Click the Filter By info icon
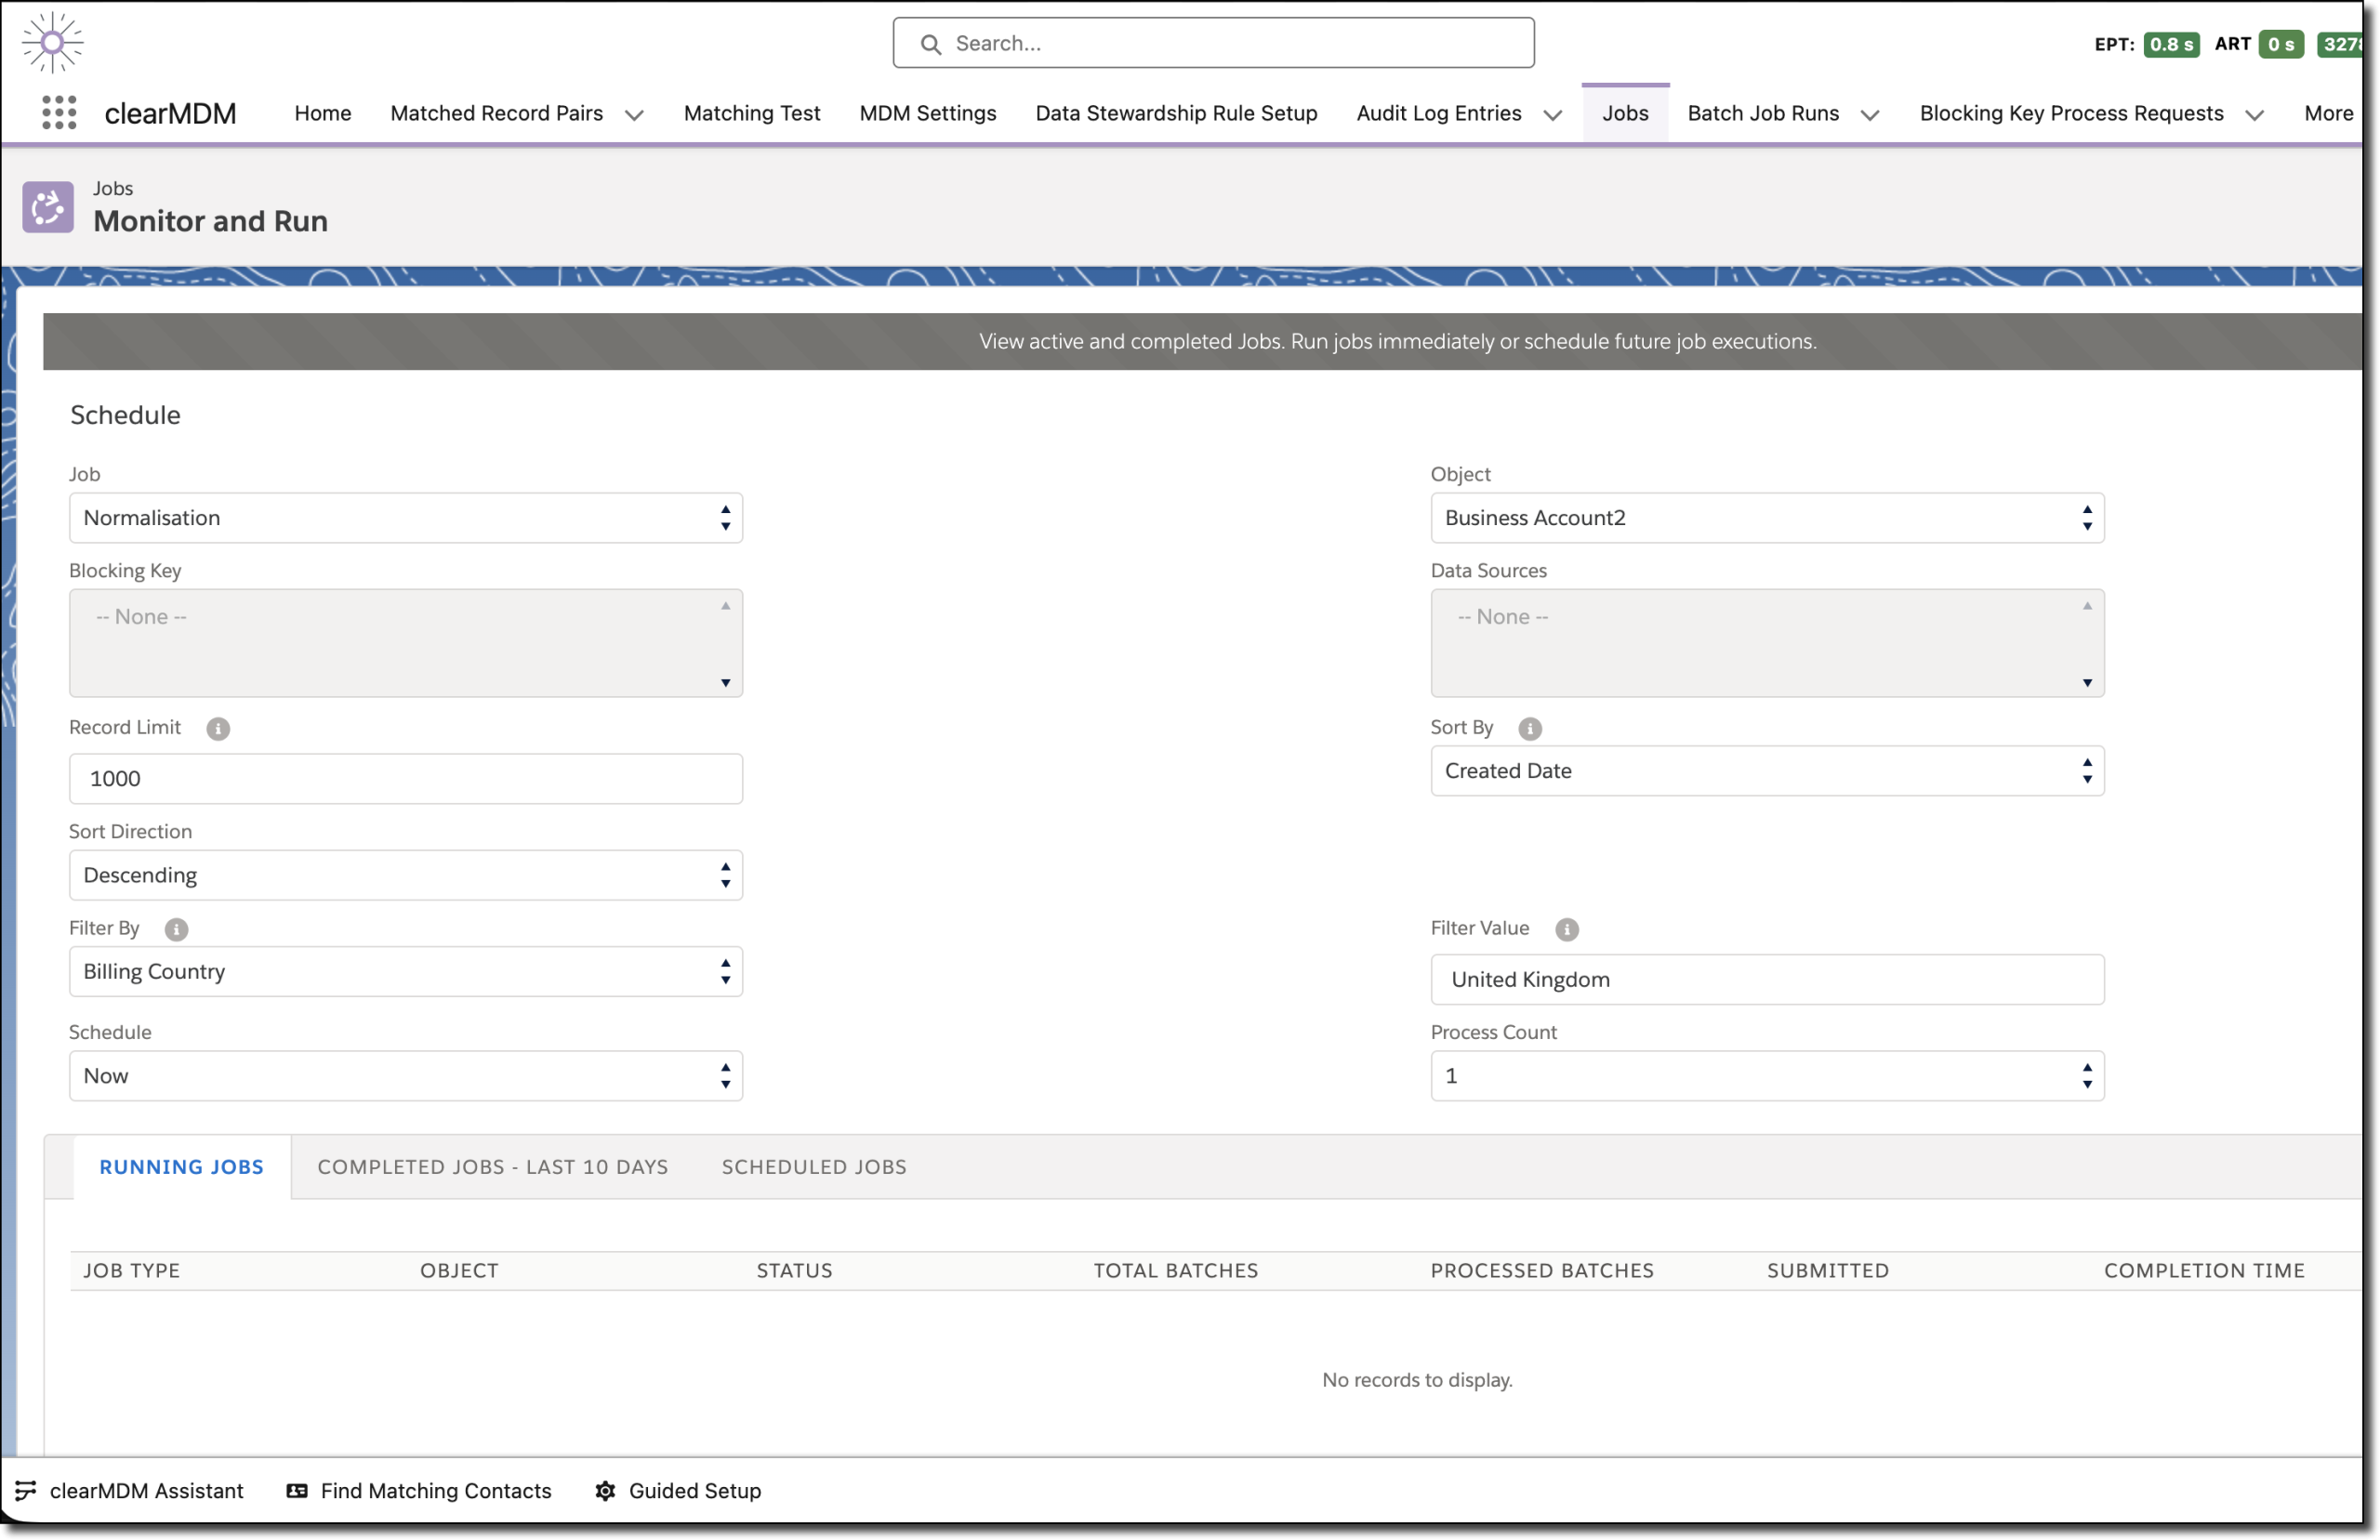The width and height of the screenshot is (2380, 1540). 176,929
